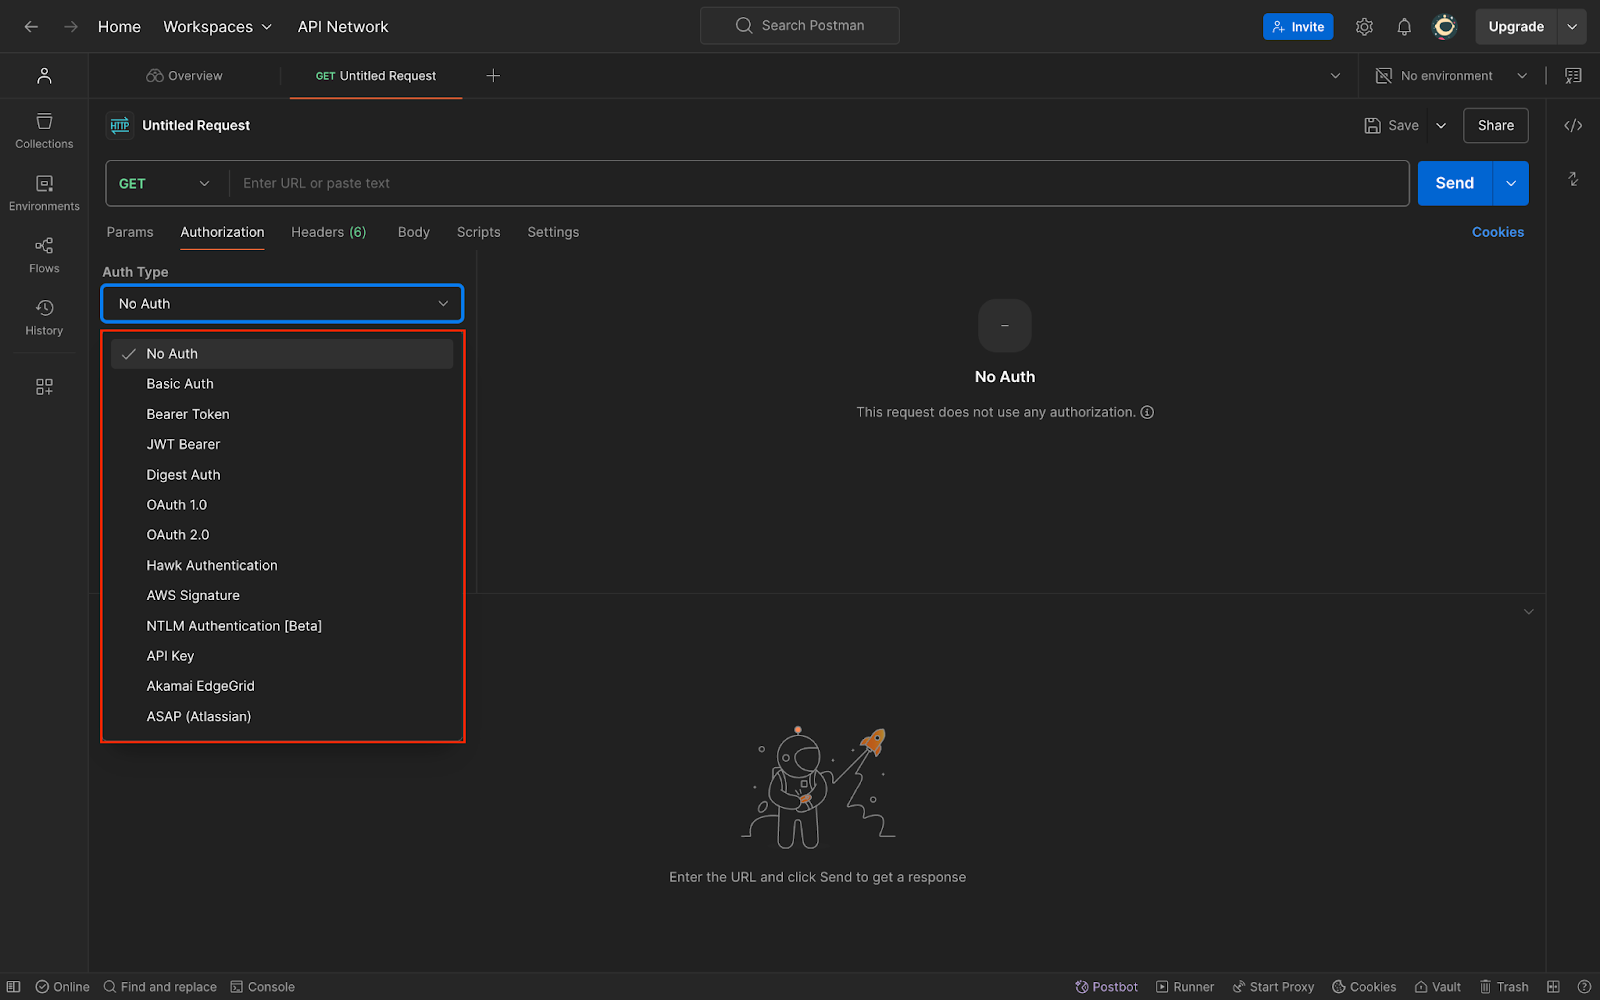Click the workspace person icon in sidebar

pyautogui.click(x=44, y=76)
